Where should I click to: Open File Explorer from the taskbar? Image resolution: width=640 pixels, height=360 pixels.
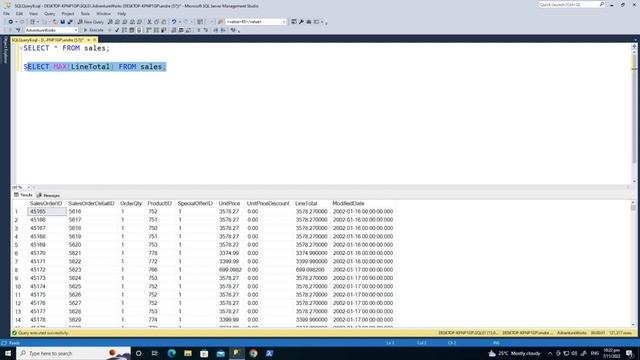click(x=188, y=353)
